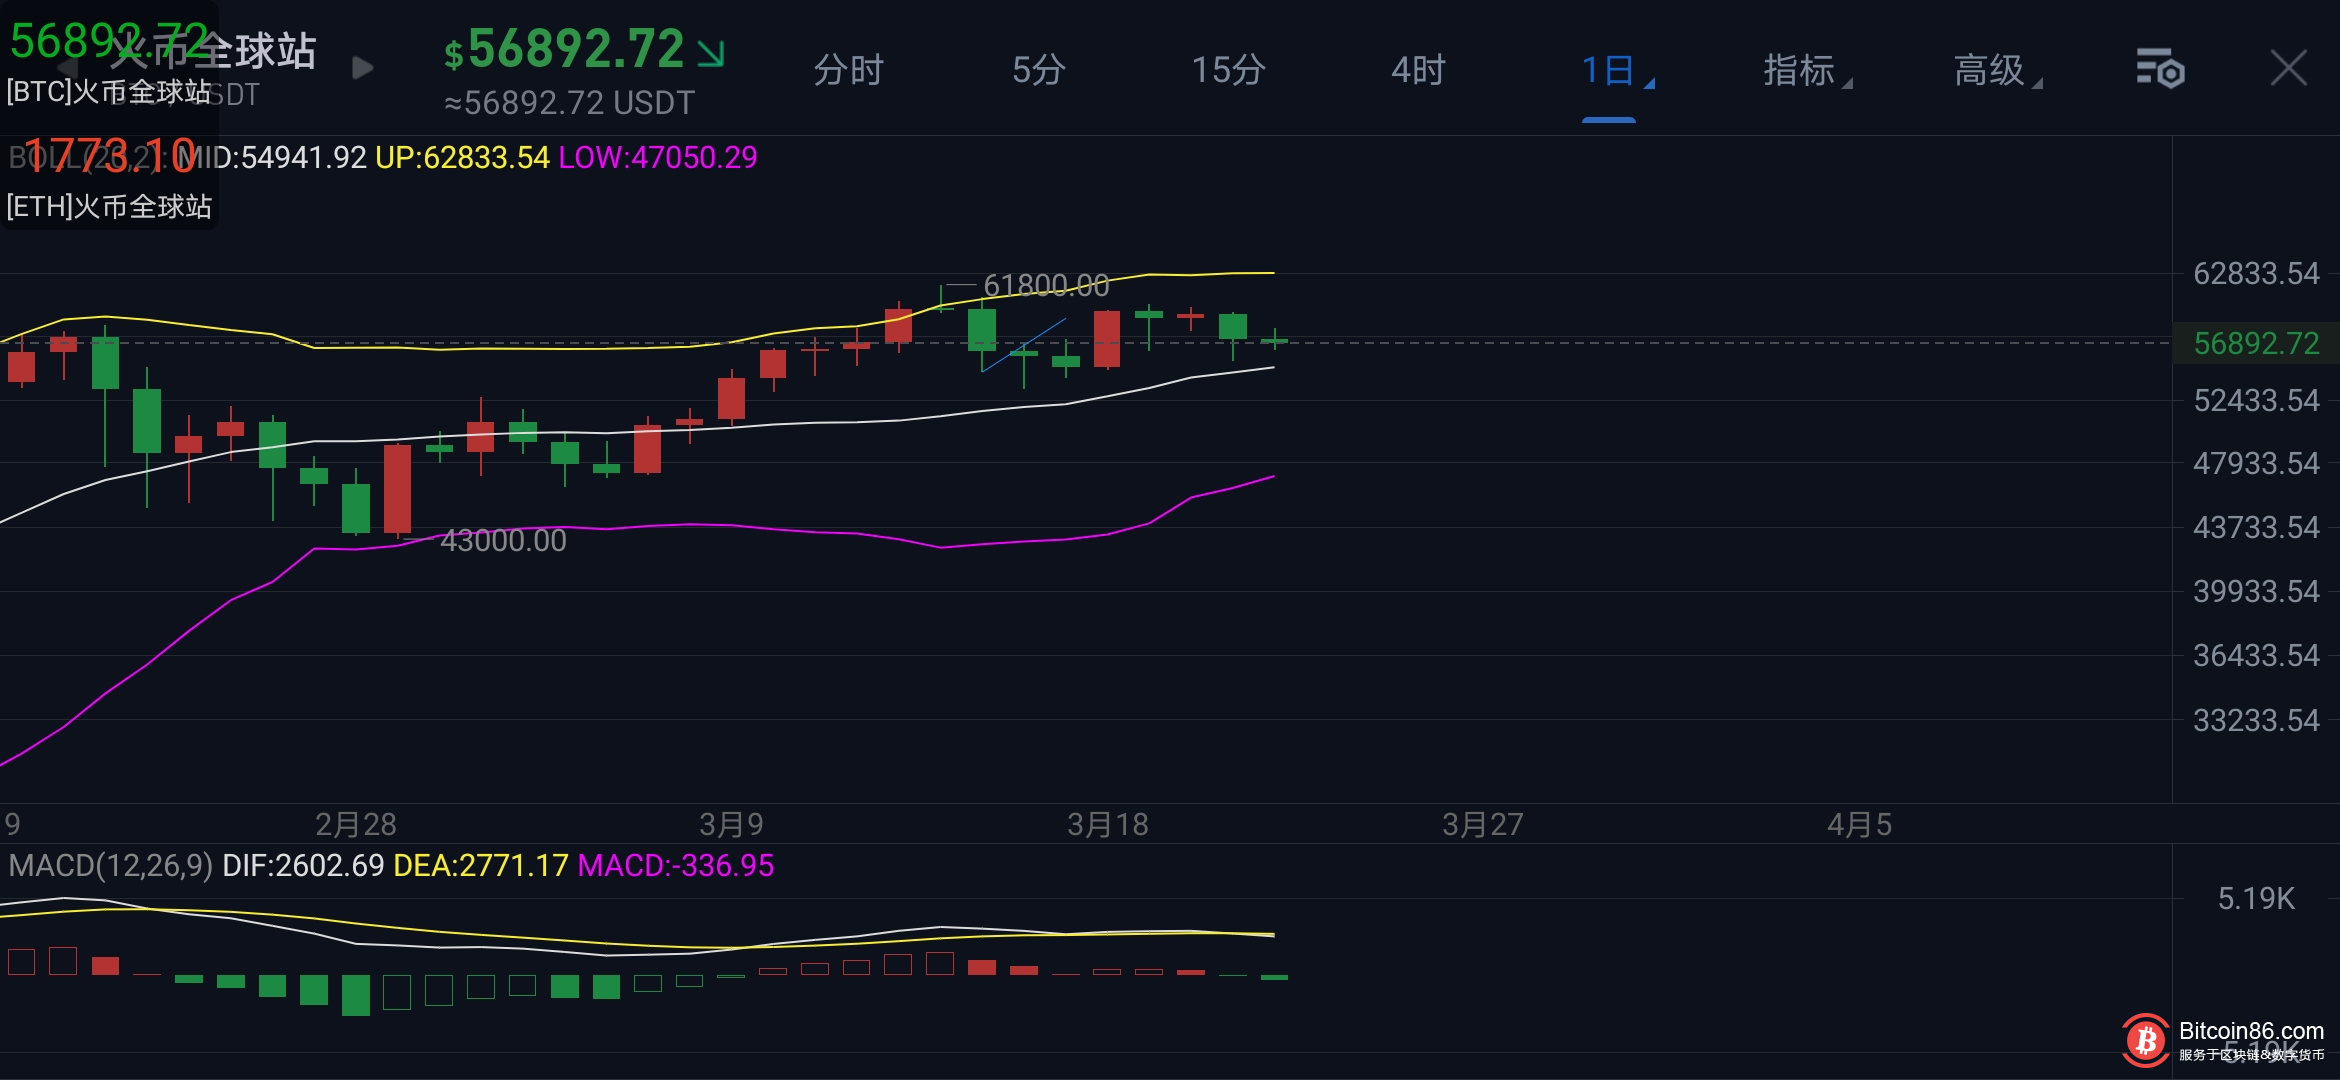This screenshot has height=1080, width=2340.
Task: Click the 56892.72 current price axis label
Action: (x=2255, y=343)
